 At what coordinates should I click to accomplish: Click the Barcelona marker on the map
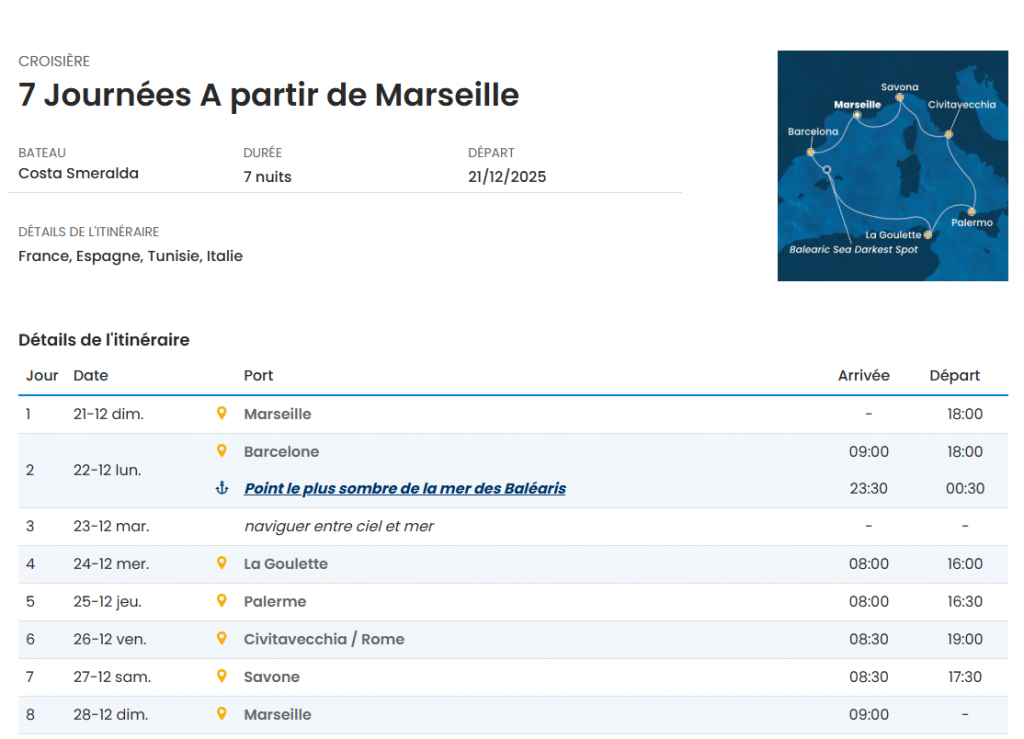coord(811,152)
